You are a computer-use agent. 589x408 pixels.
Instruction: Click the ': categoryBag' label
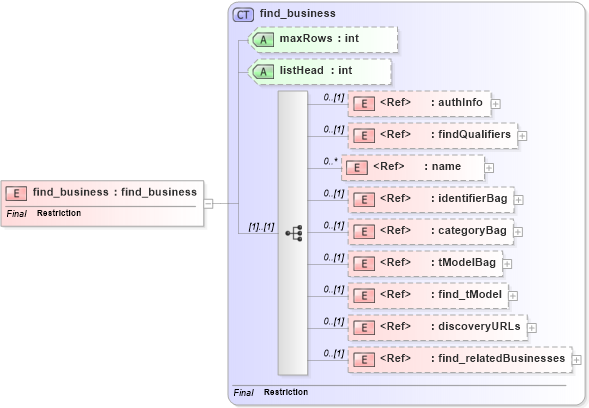468,230
